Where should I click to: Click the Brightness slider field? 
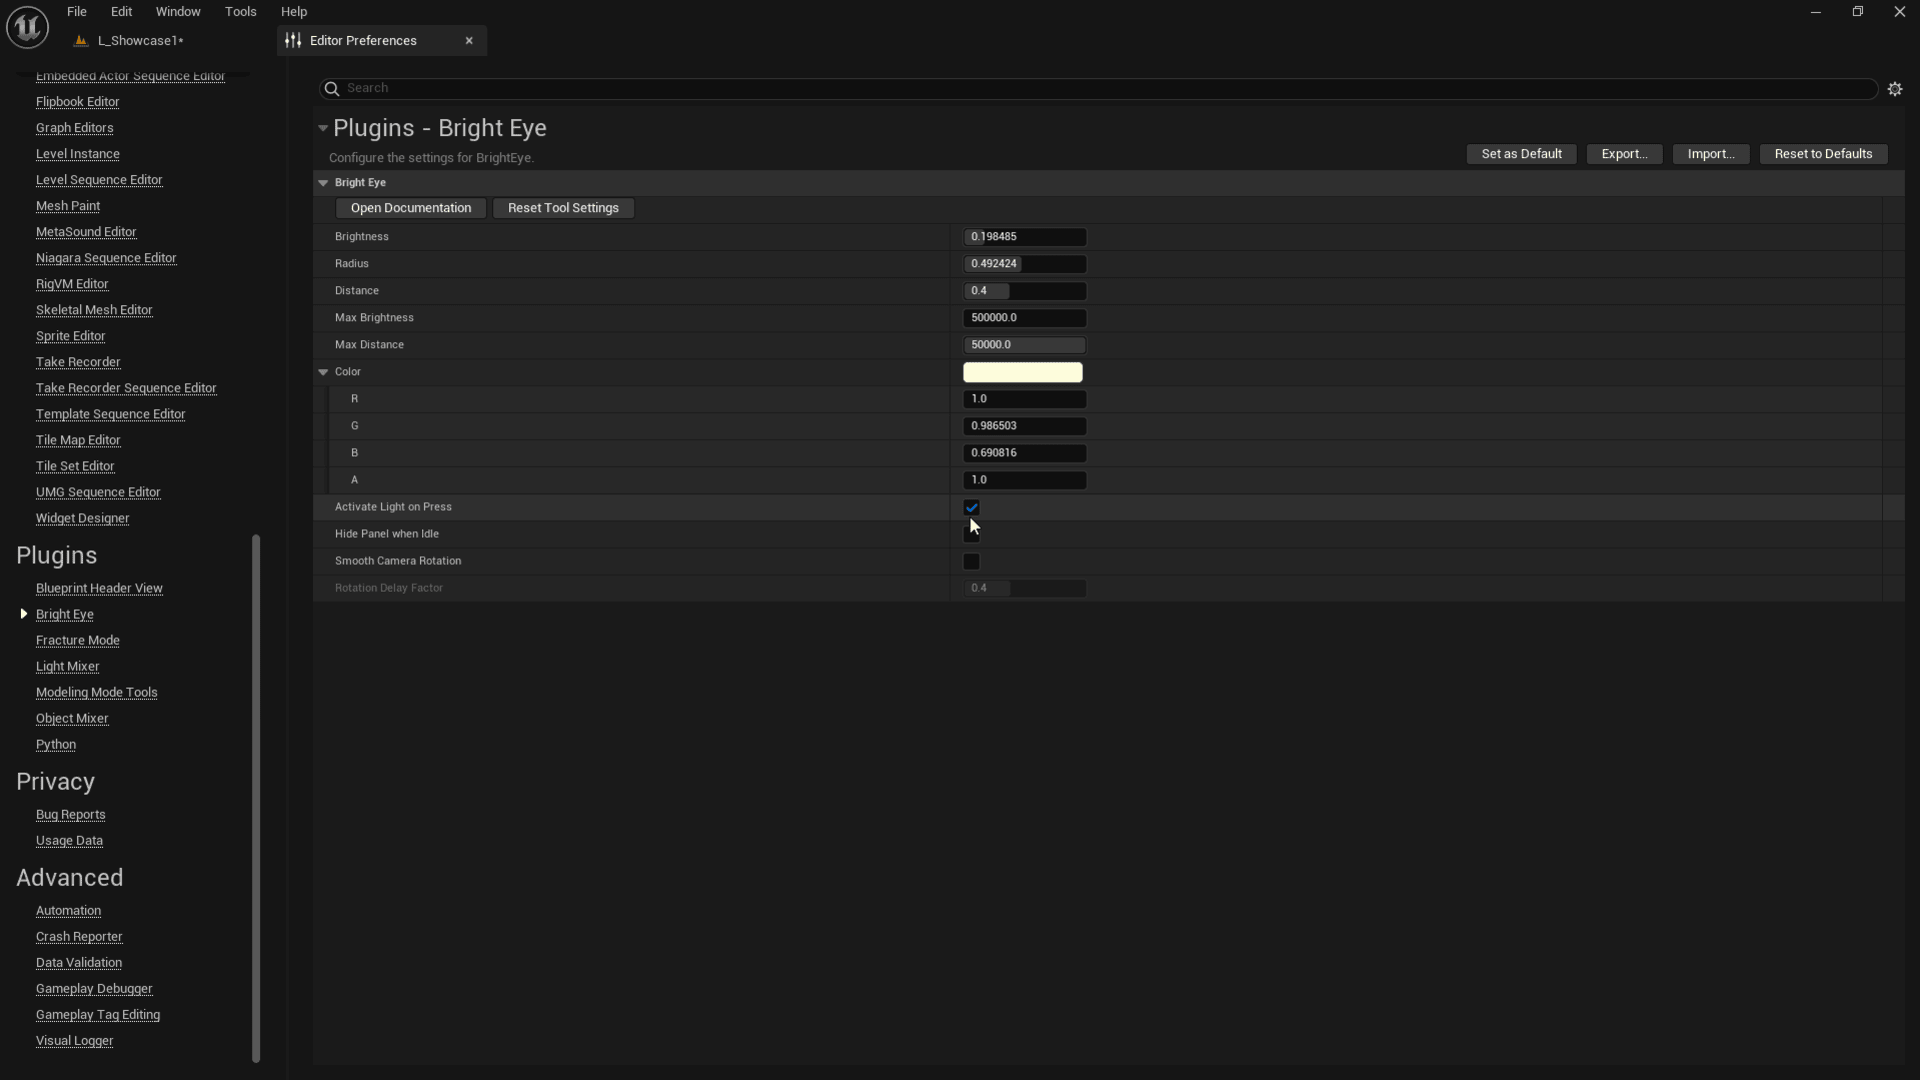1024,237
